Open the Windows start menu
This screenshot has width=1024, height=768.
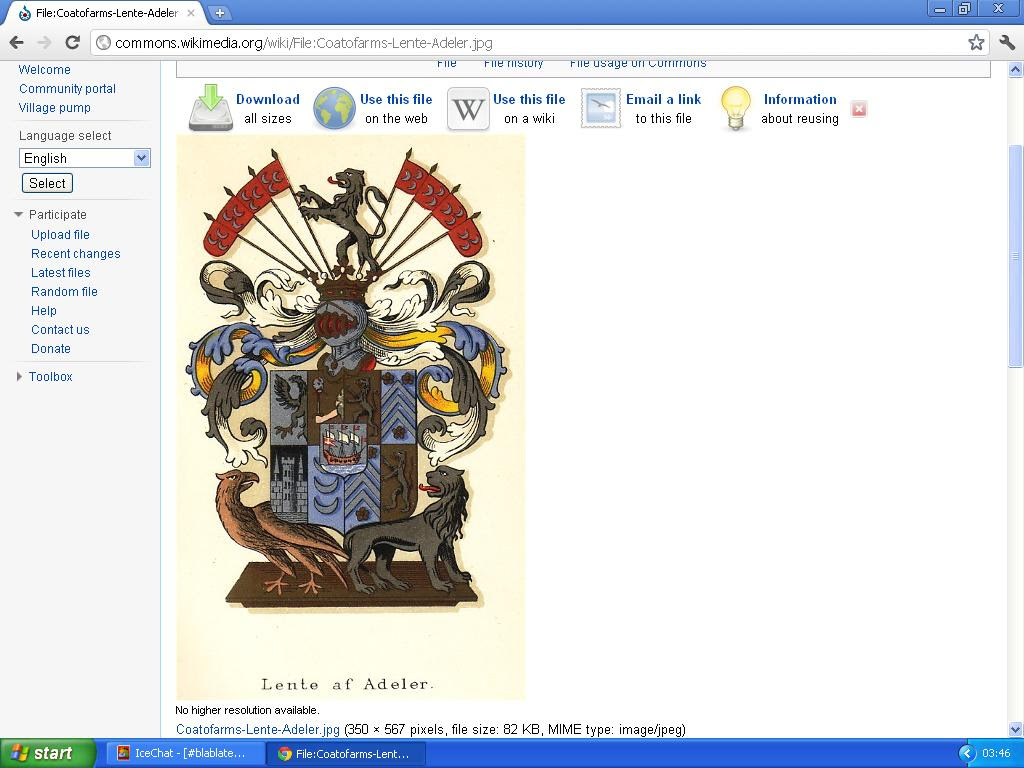(46, 753)
